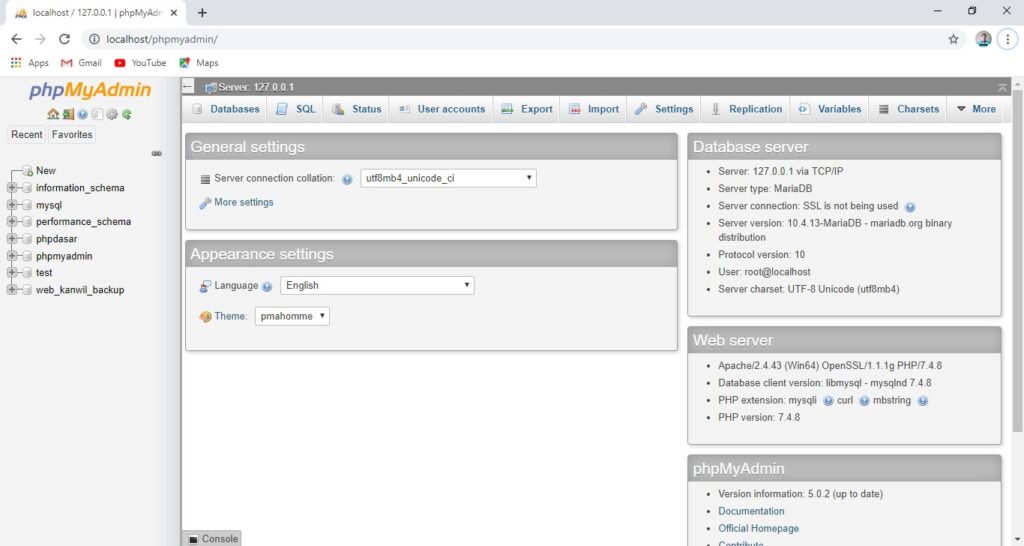This screenshot has height=546, width=1024.
Task: Click the help icon next to mysqli extension
Action: pyautogui.click(x=828, y=400)
